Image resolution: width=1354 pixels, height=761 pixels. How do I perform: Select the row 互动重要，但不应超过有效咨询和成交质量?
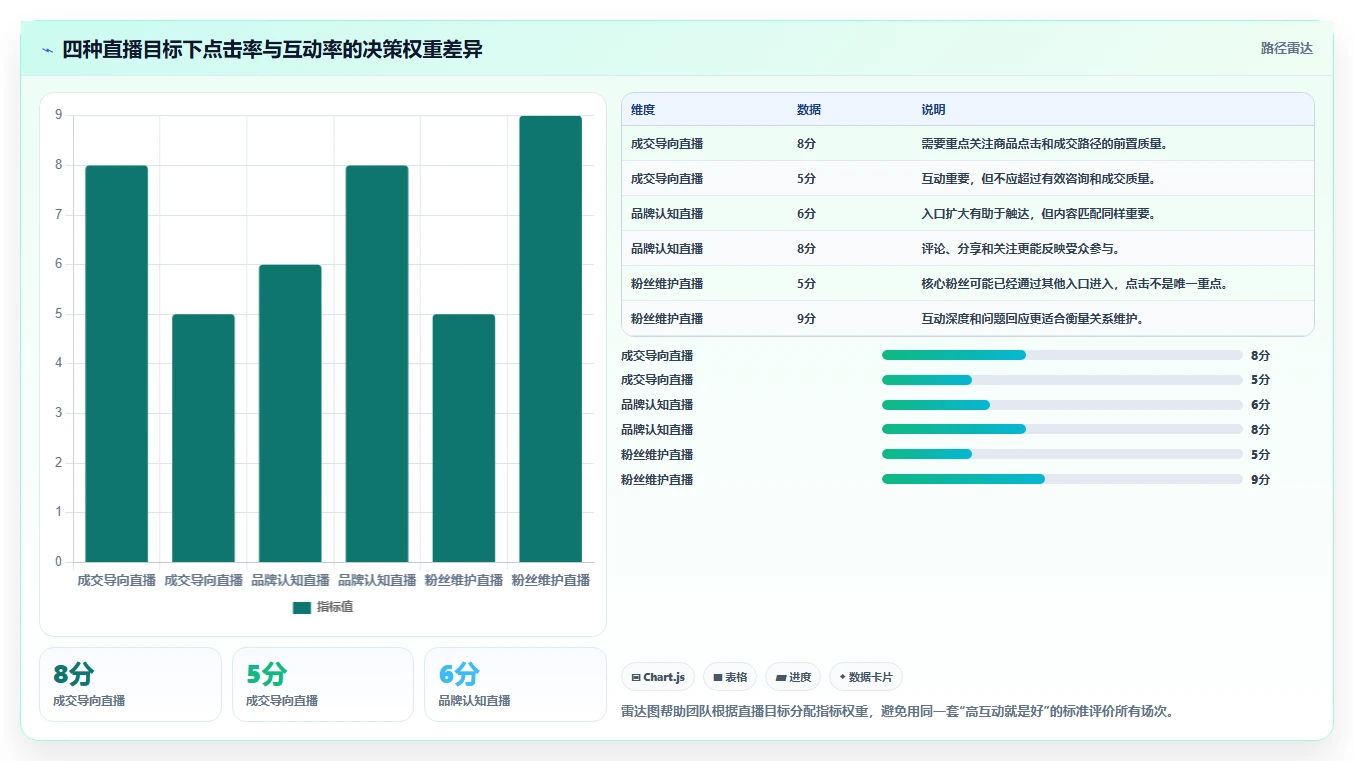pos(967,179)
